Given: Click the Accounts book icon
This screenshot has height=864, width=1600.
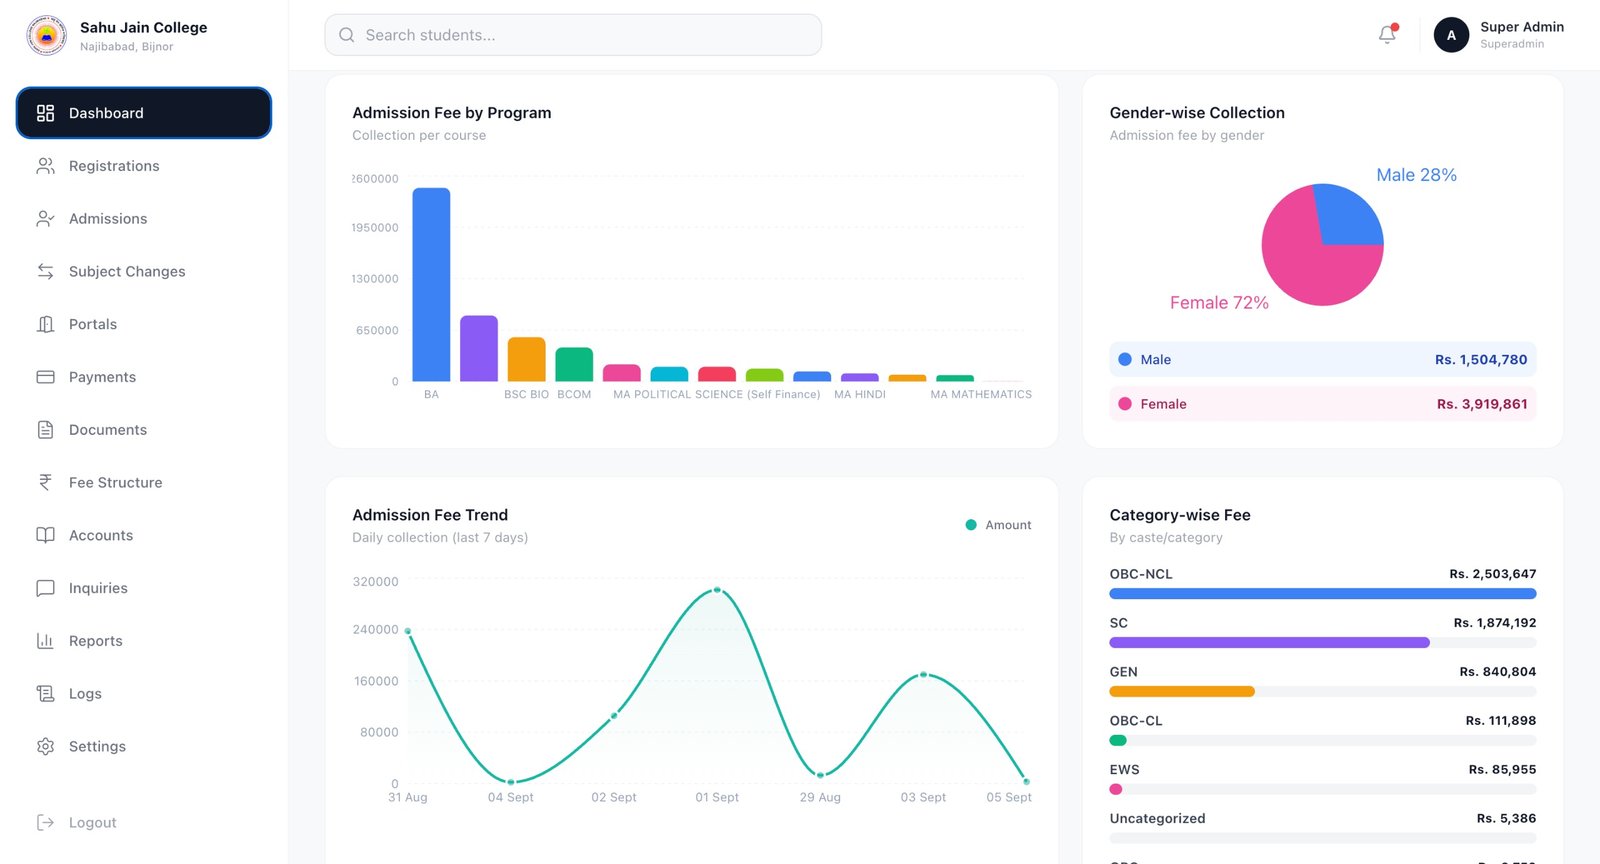Looking at the screenshot, I should [45, 535].
